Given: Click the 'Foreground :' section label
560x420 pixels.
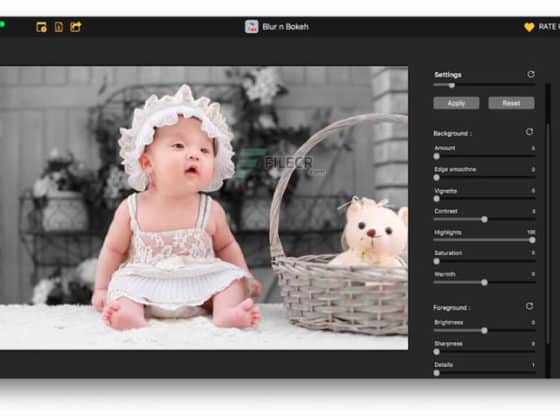Looking at the screenshot, I should point(451,308).
